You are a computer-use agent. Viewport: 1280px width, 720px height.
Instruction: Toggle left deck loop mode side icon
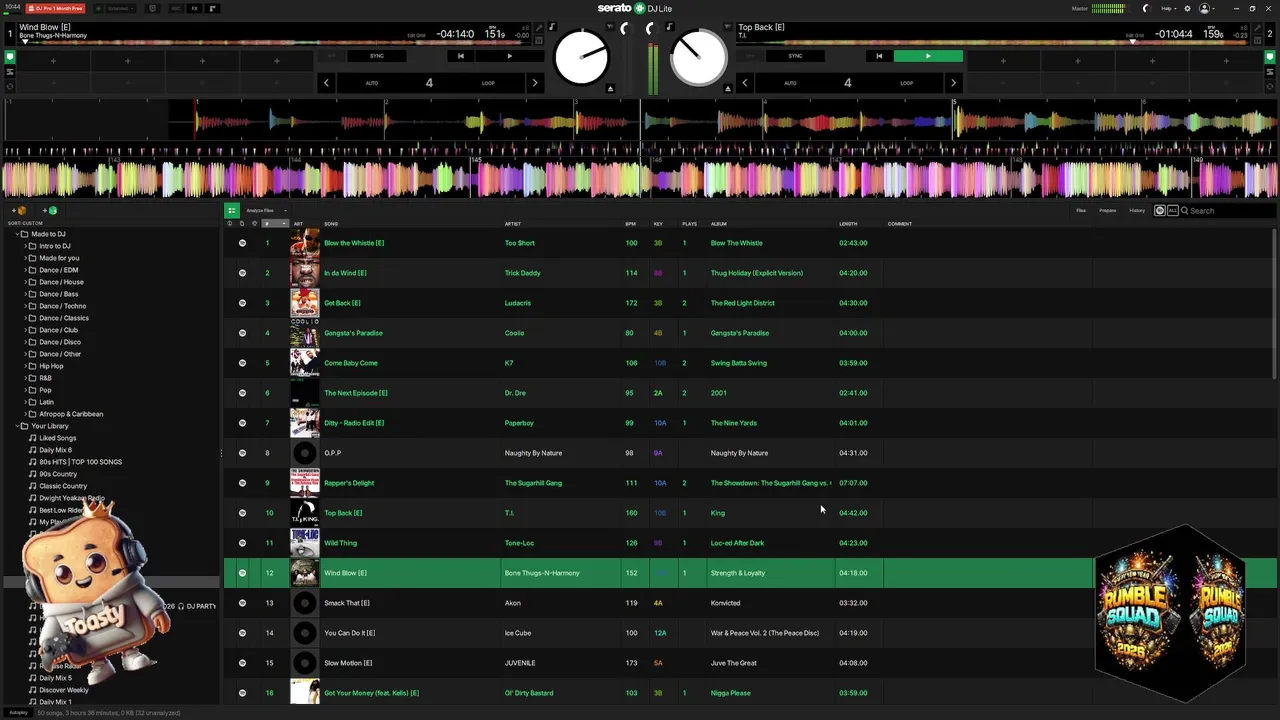10,86
